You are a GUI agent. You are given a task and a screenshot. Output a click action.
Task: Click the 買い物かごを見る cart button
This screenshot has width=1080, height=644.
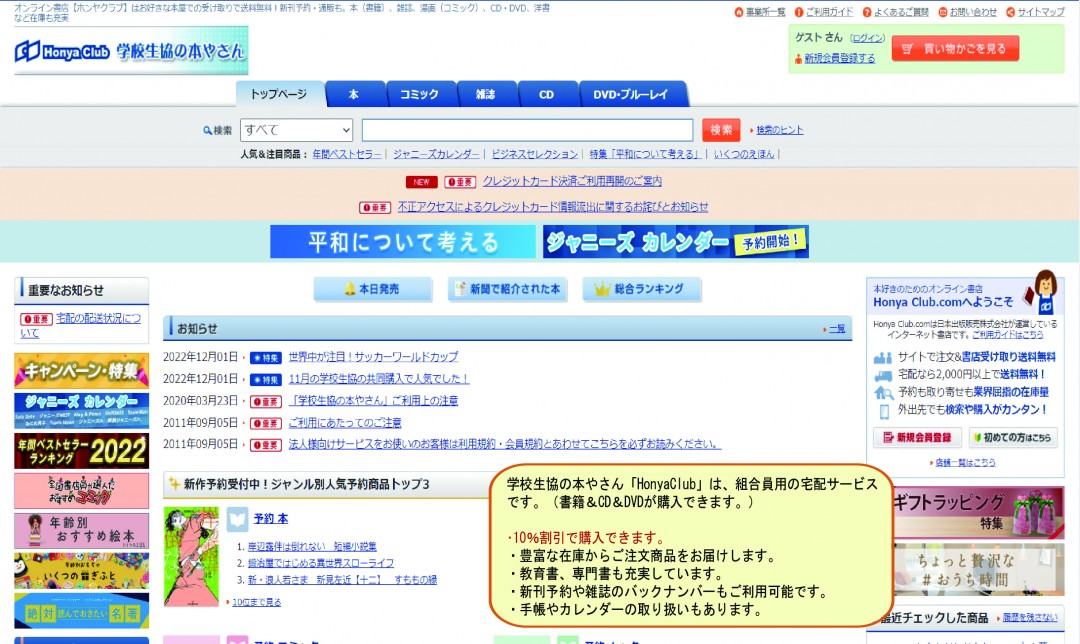pyautogui.click(x=955, y=49)
